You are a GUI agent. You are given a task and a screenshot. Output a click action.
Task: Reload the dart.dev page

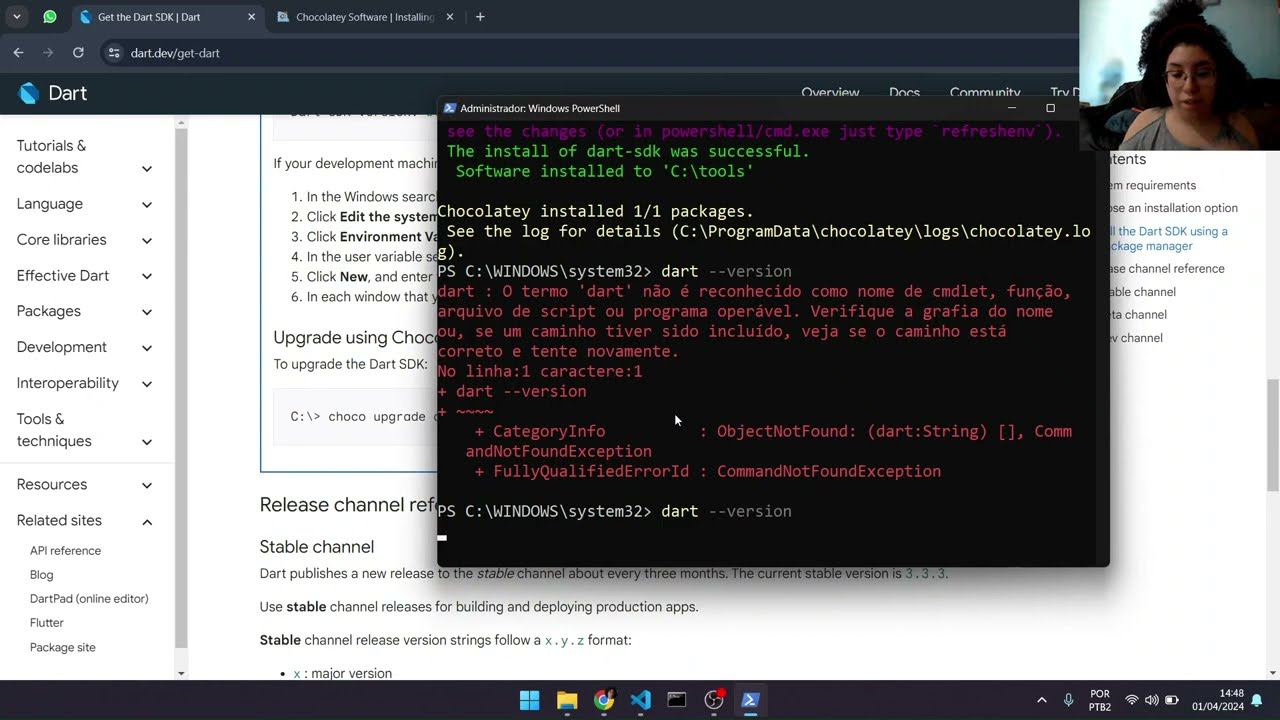[78, 53]
